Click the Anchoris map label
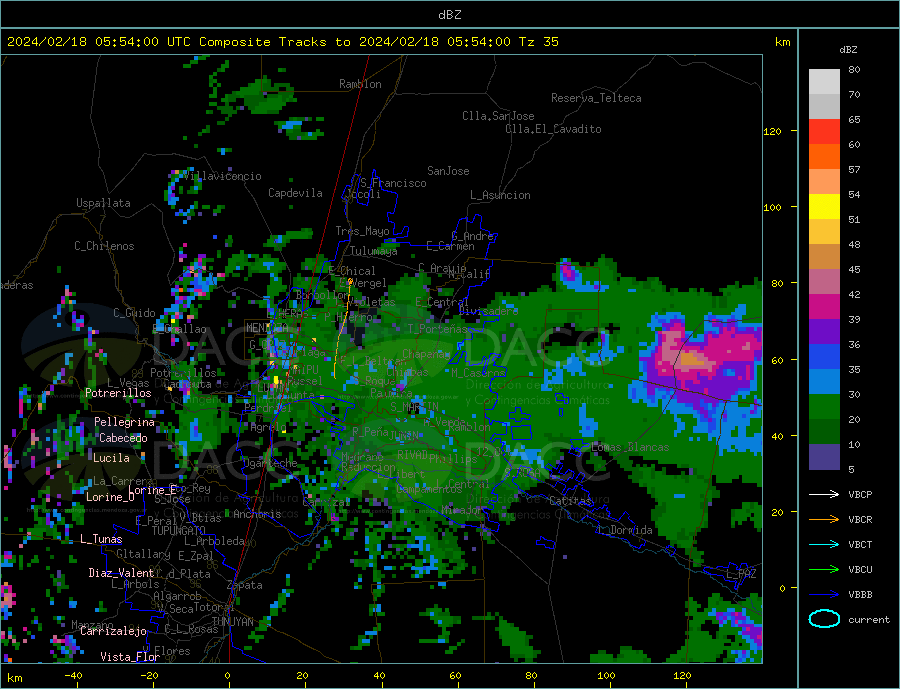Screen dimensions: 900x689 (x=257, y=514)
